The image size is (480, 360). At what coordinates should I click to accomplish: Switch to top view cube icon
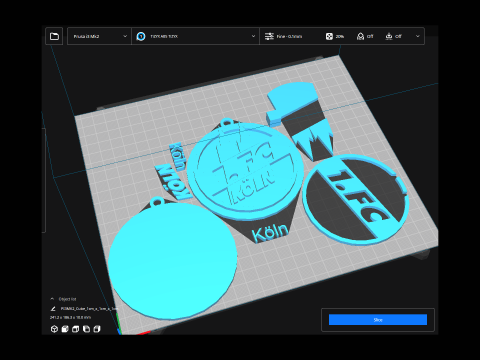pyautogui.click(x=76, y=329)
